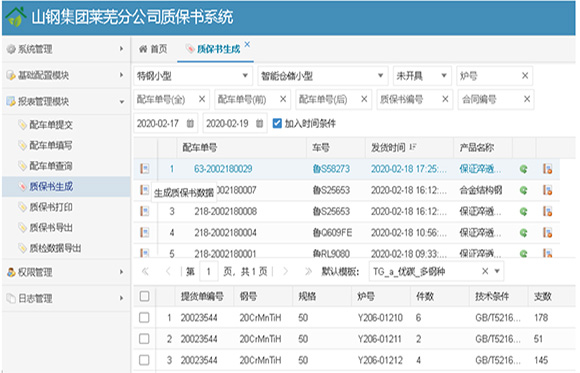Click the green refresh icon for 鲁S58273 row
This screenshot has width=580, height=373.
pos(523,169)
